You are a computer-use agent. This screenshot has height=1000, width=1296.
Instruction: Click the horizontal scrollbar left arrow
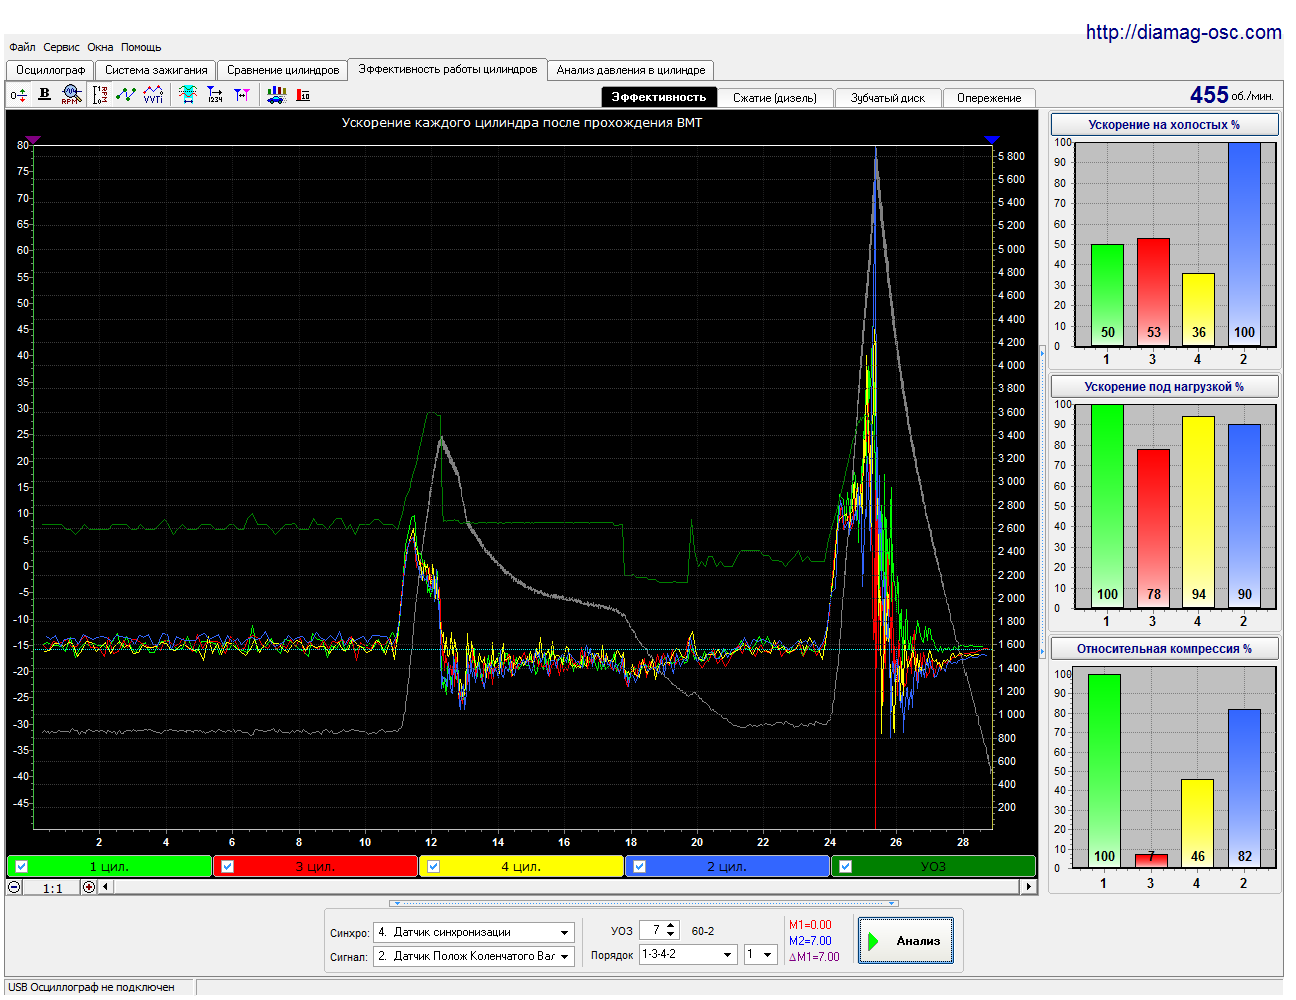coord(106,887)
